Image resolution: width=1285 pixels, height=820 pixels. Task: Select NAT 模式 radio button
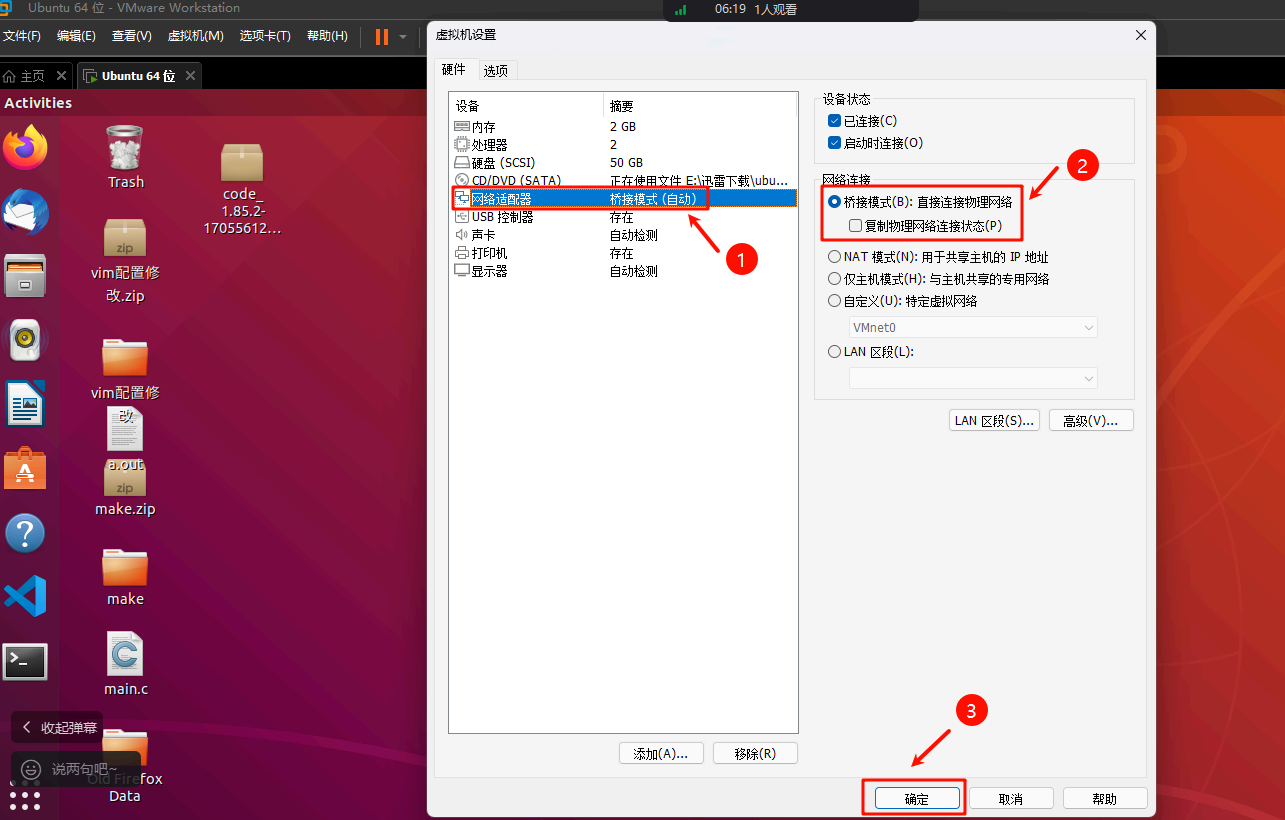[x=835, y=257]
